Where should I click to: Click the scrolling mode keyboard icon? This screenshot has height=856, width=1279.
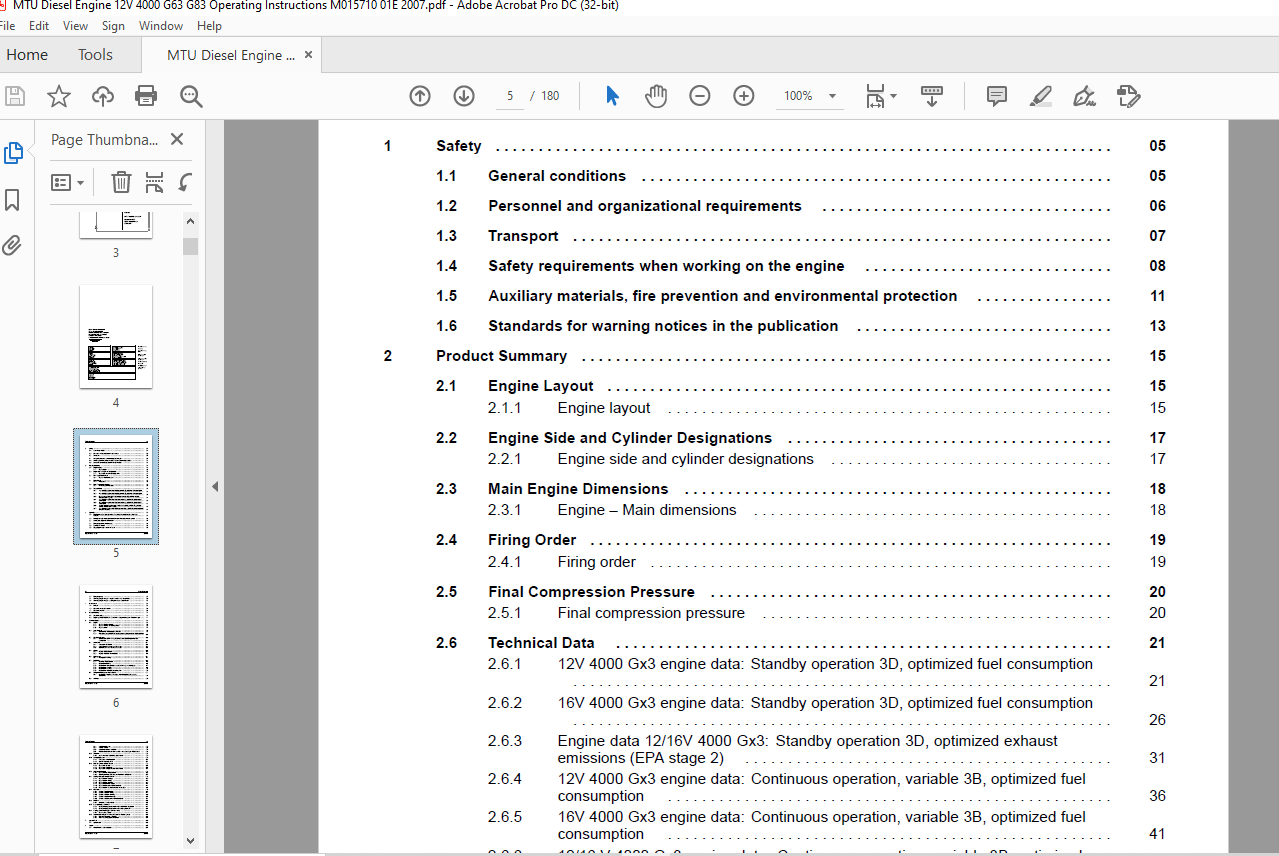pos(931,96)
